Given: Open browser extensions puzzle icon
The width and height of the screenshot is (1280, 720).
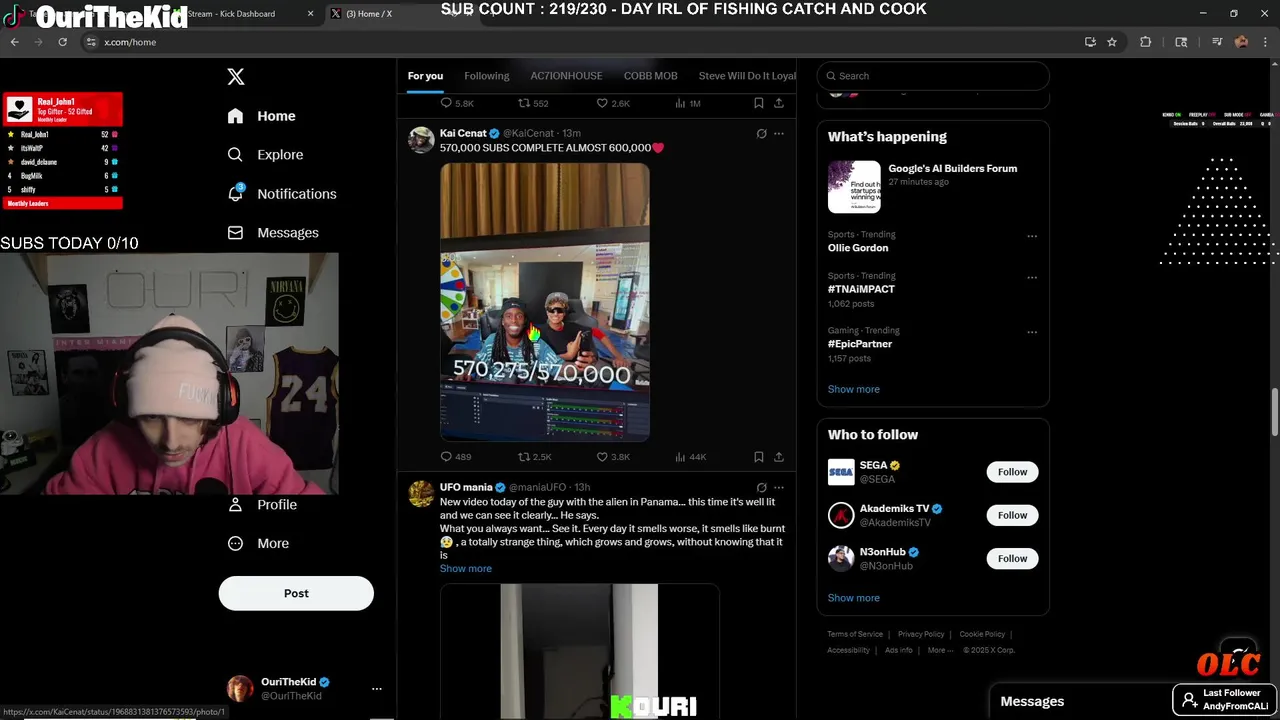Looking at the screenshot, I should pyautogui.click(x=1146, y=42).
